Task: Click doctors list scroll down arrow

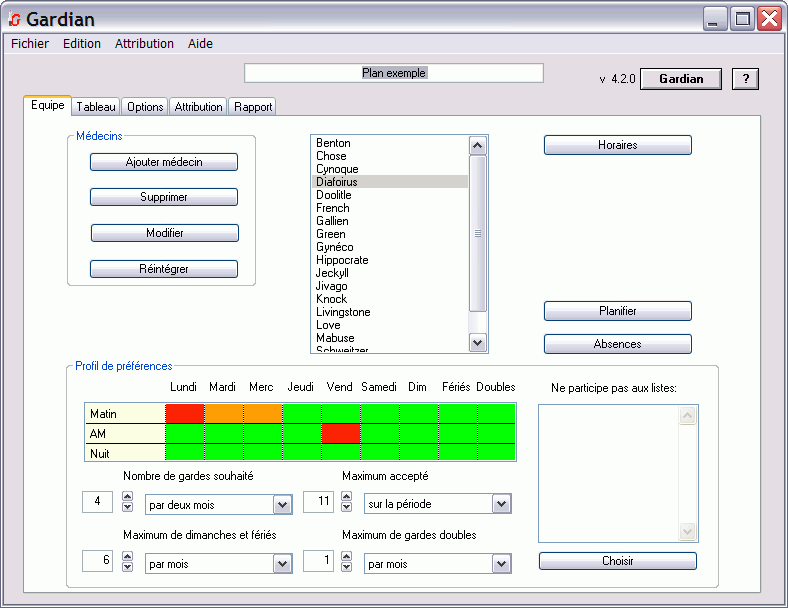Action: 477,343
